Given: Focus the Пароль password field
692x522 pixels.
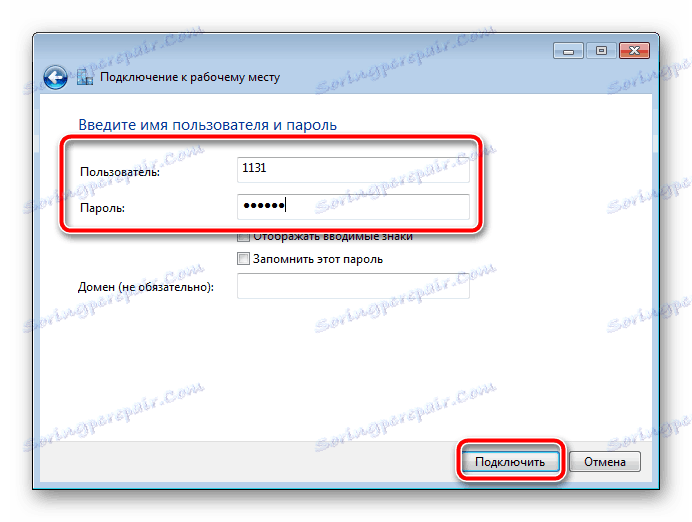Looking at the screenshot, I should [353, 207].
